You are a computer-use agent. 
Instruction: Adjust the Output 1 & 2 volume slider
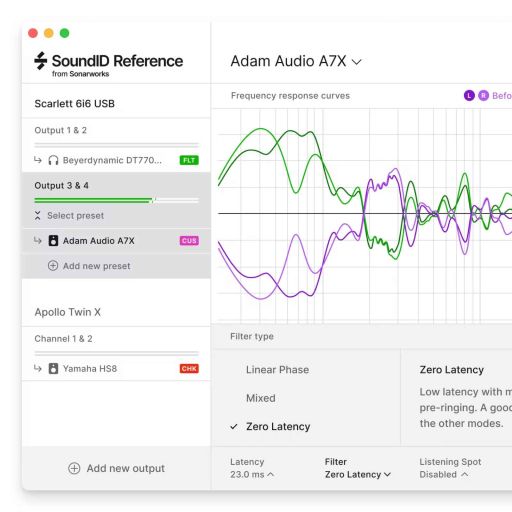click(116, 145)
